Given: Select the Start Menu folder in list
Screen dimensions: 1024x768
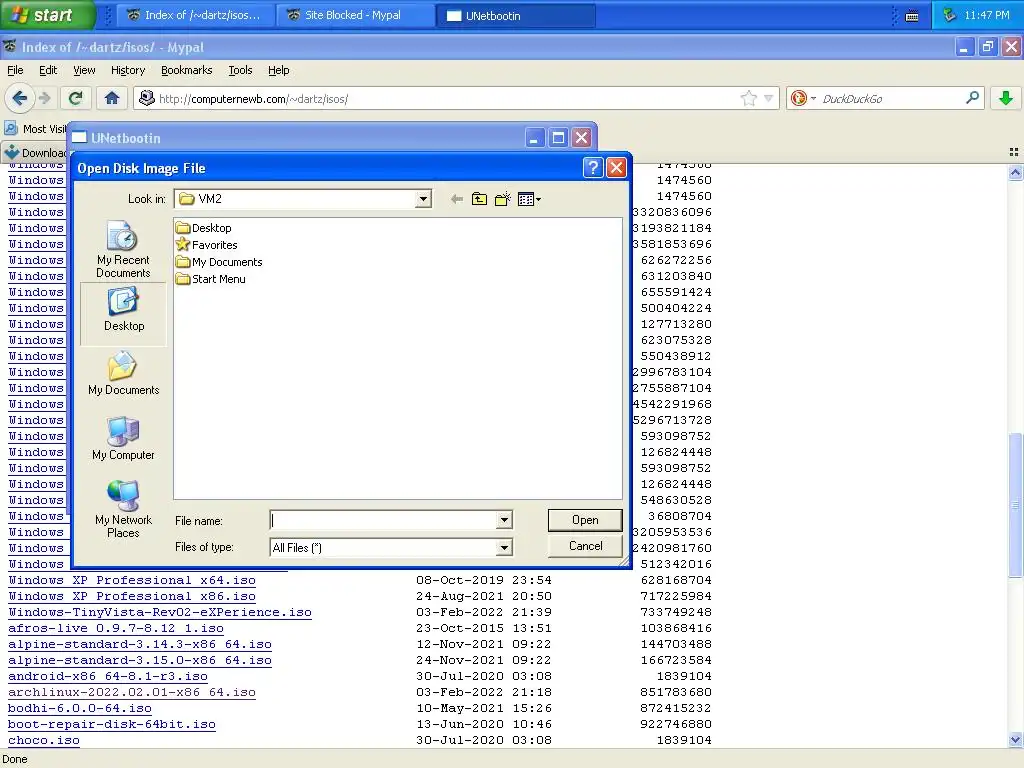Looking at the screenshot, I should pos(211,279).
